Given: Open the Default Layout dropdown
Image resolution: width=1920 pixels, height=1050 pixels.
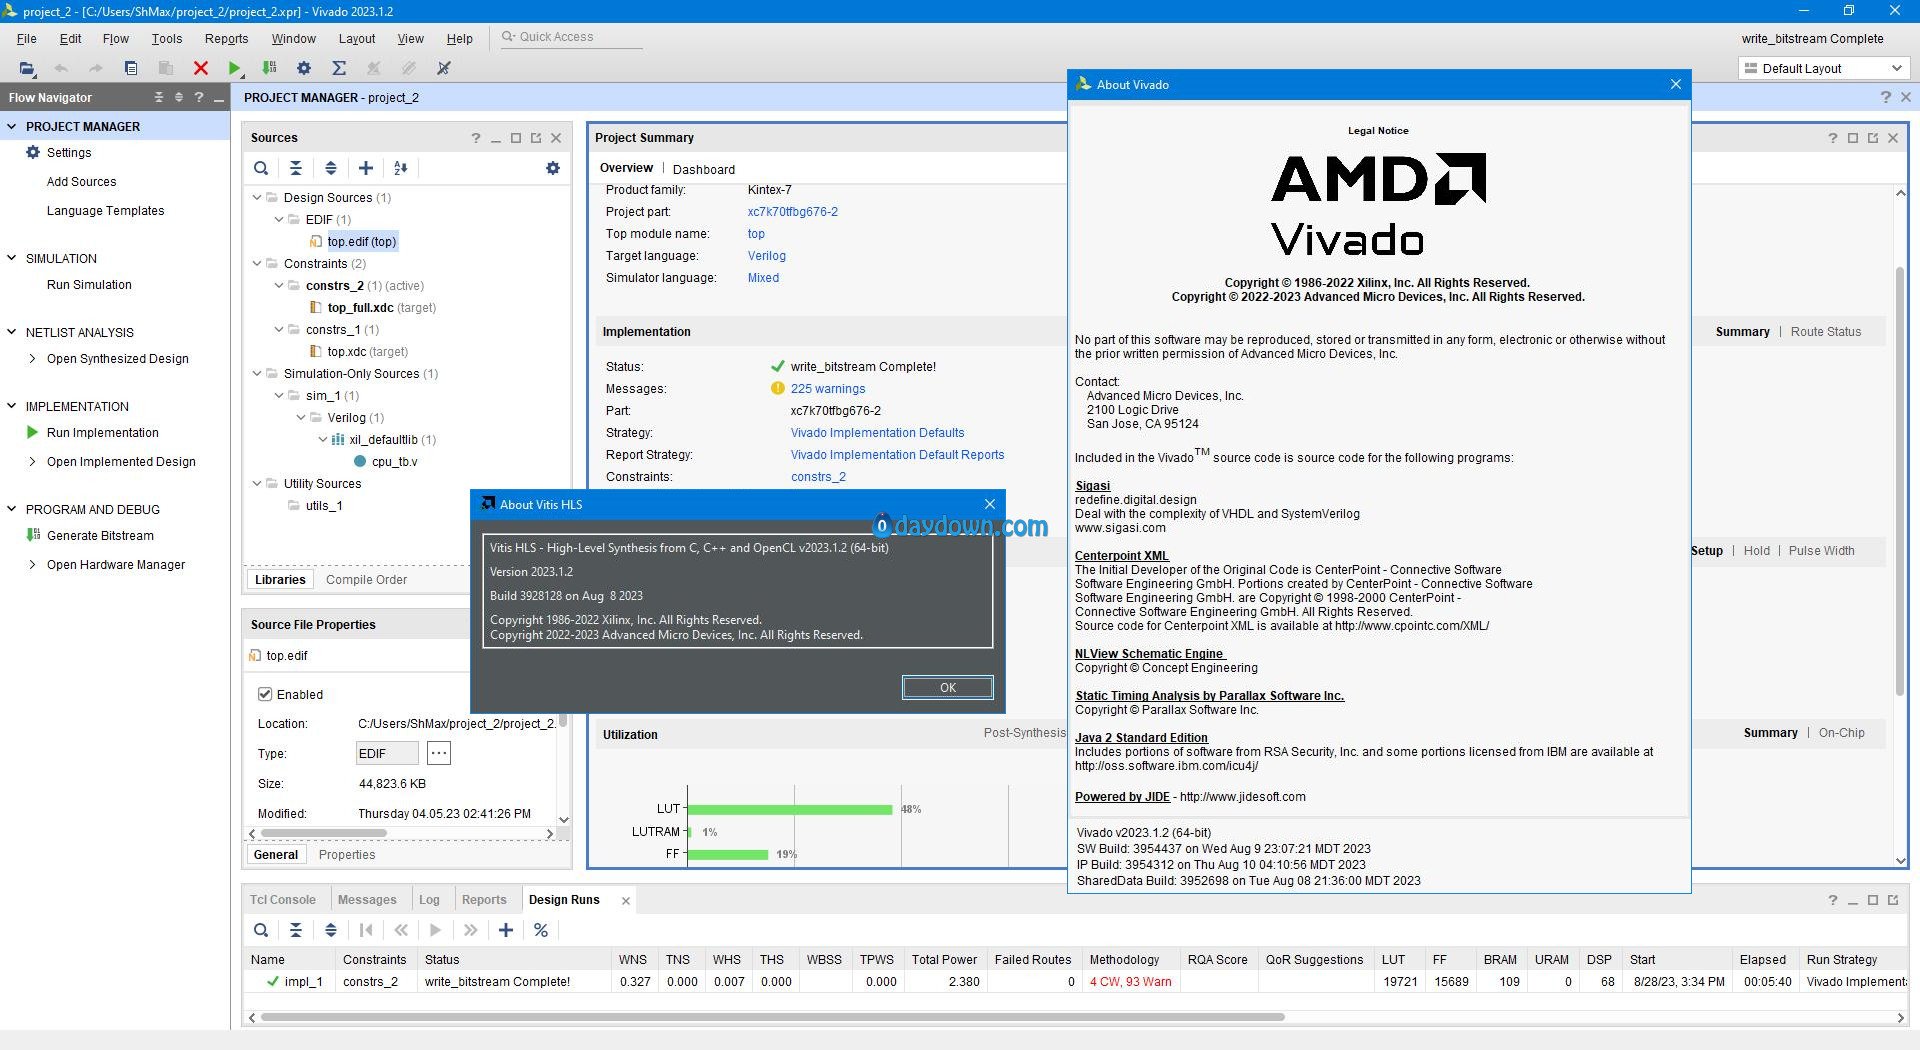Looking at the screenshot, I should coord(1823,68).
